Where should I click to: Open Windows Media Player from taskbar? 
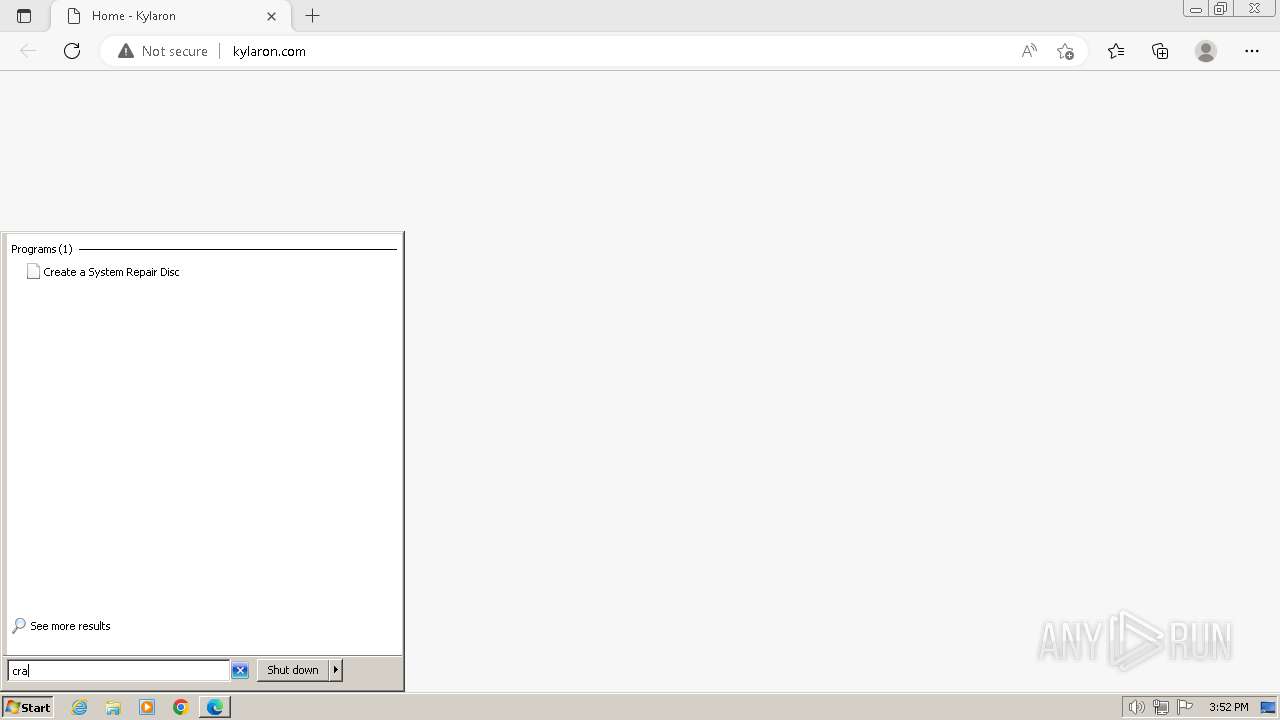tap(147, 707)
